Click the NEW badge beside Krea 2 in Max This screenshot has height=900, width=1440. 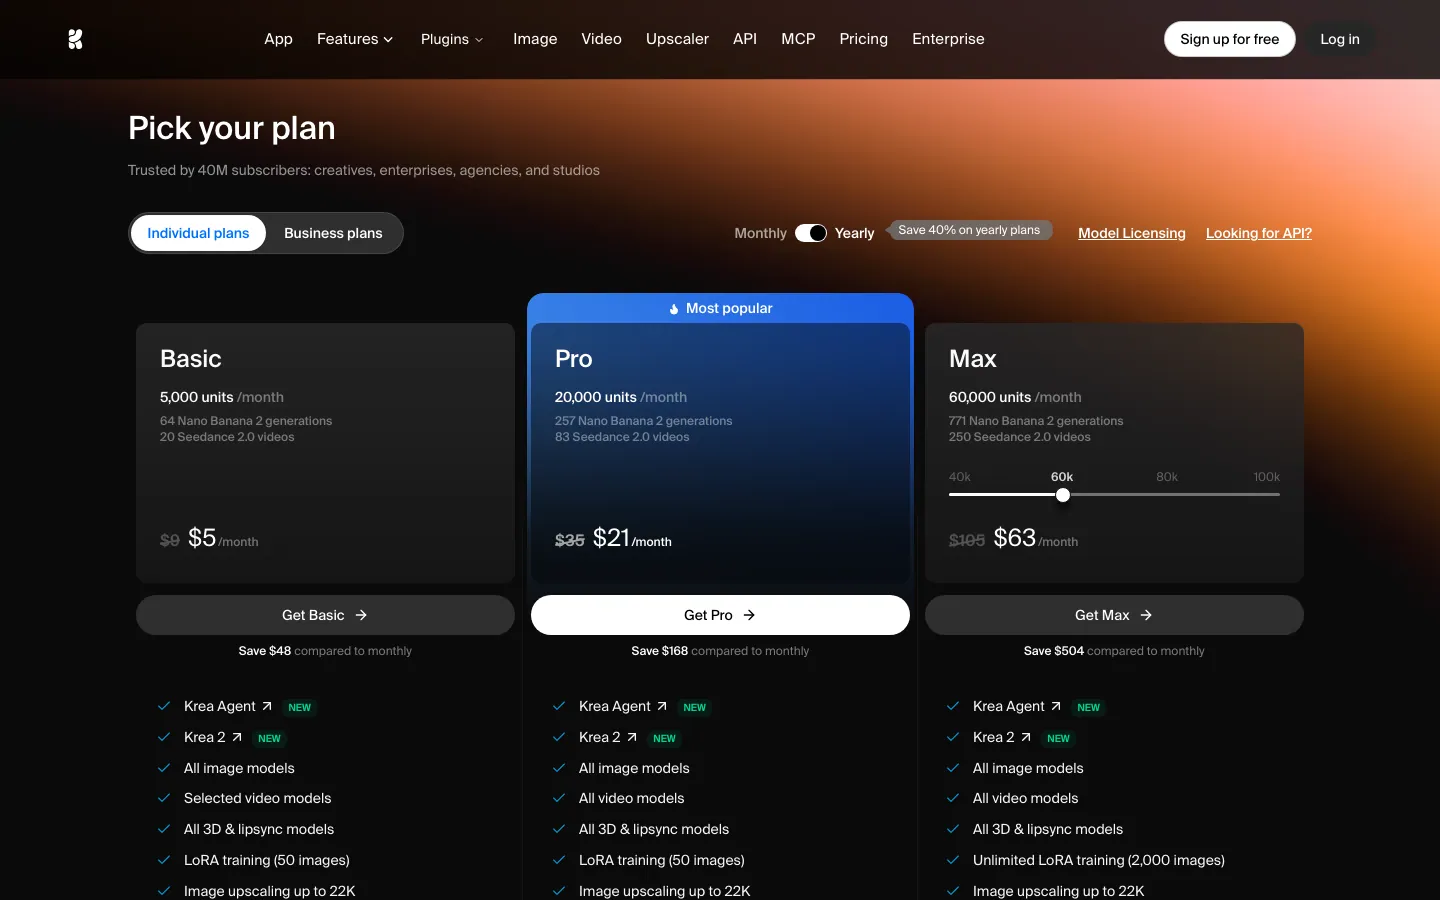pyautogui.click(x=1058, y=738)
